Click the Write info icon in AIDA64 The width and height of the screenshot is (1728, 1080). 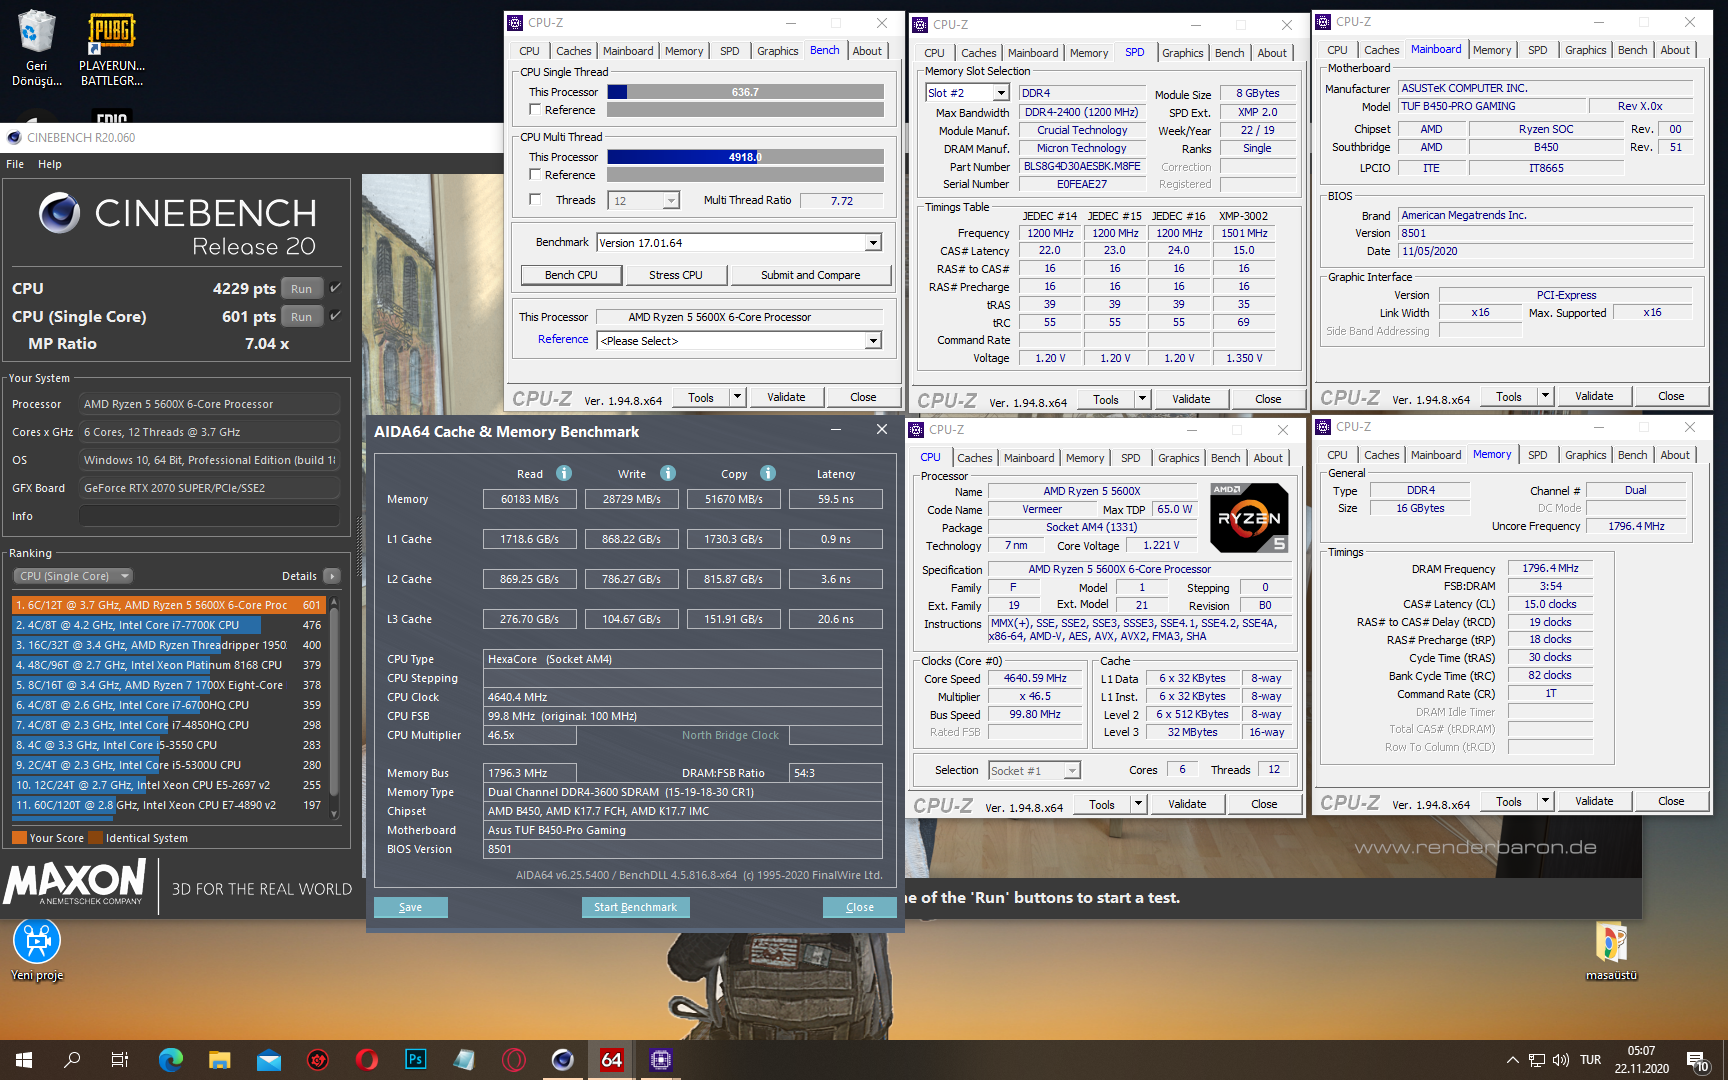coord(668,473)
